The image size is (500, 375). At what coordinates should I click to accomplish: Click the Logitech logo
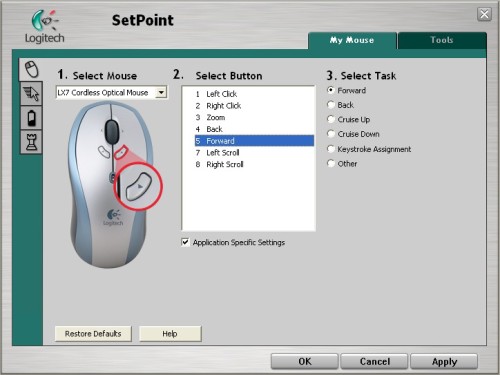45,27
